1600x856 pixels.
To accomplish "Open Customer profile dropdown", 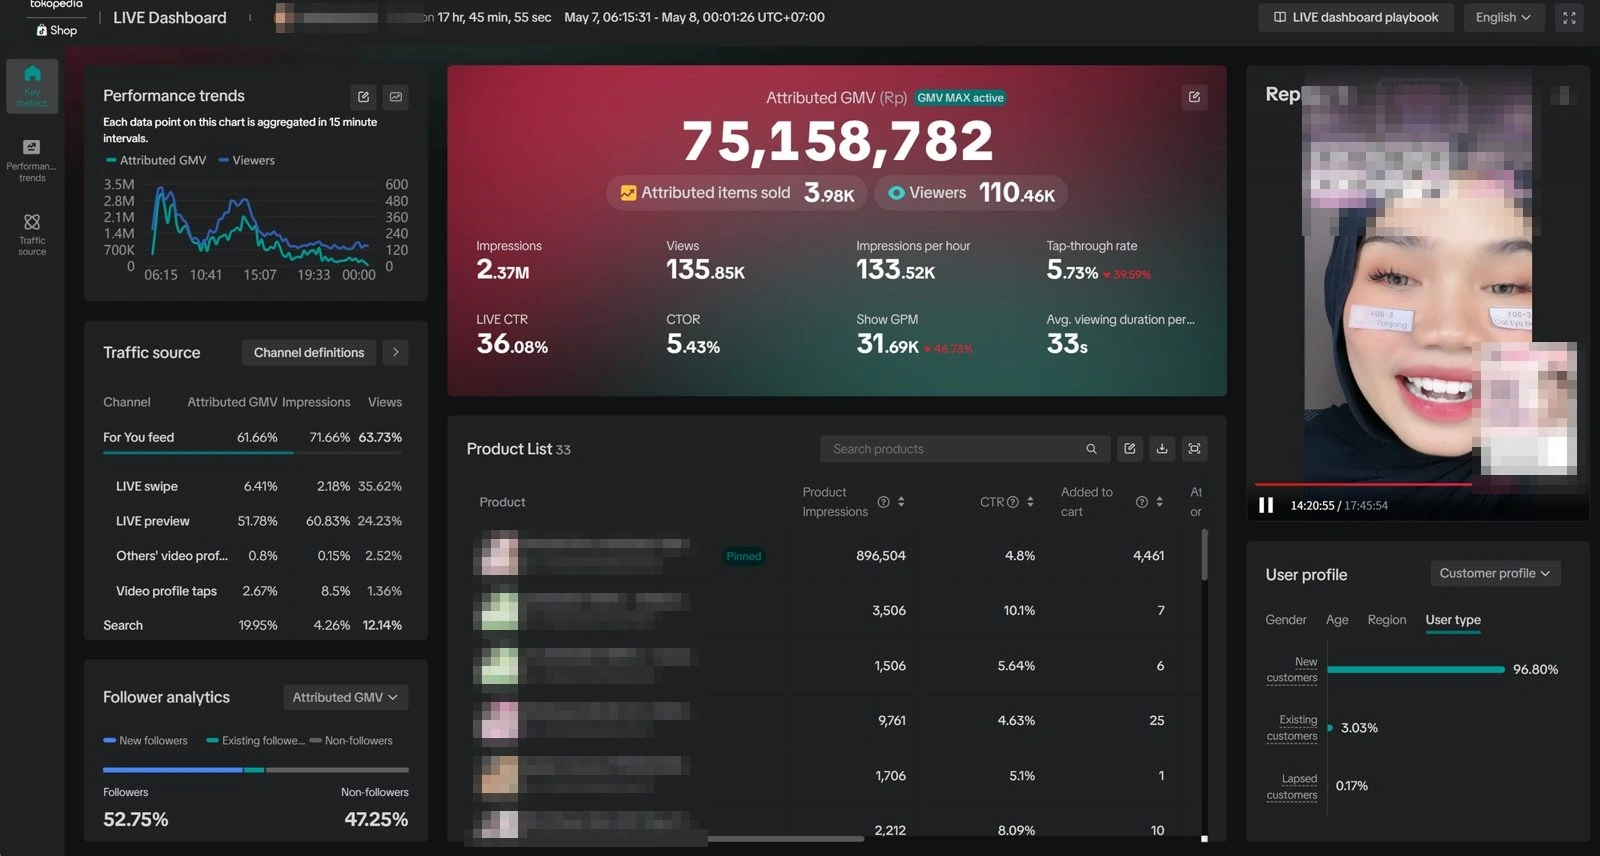I will pos(1494,573).
